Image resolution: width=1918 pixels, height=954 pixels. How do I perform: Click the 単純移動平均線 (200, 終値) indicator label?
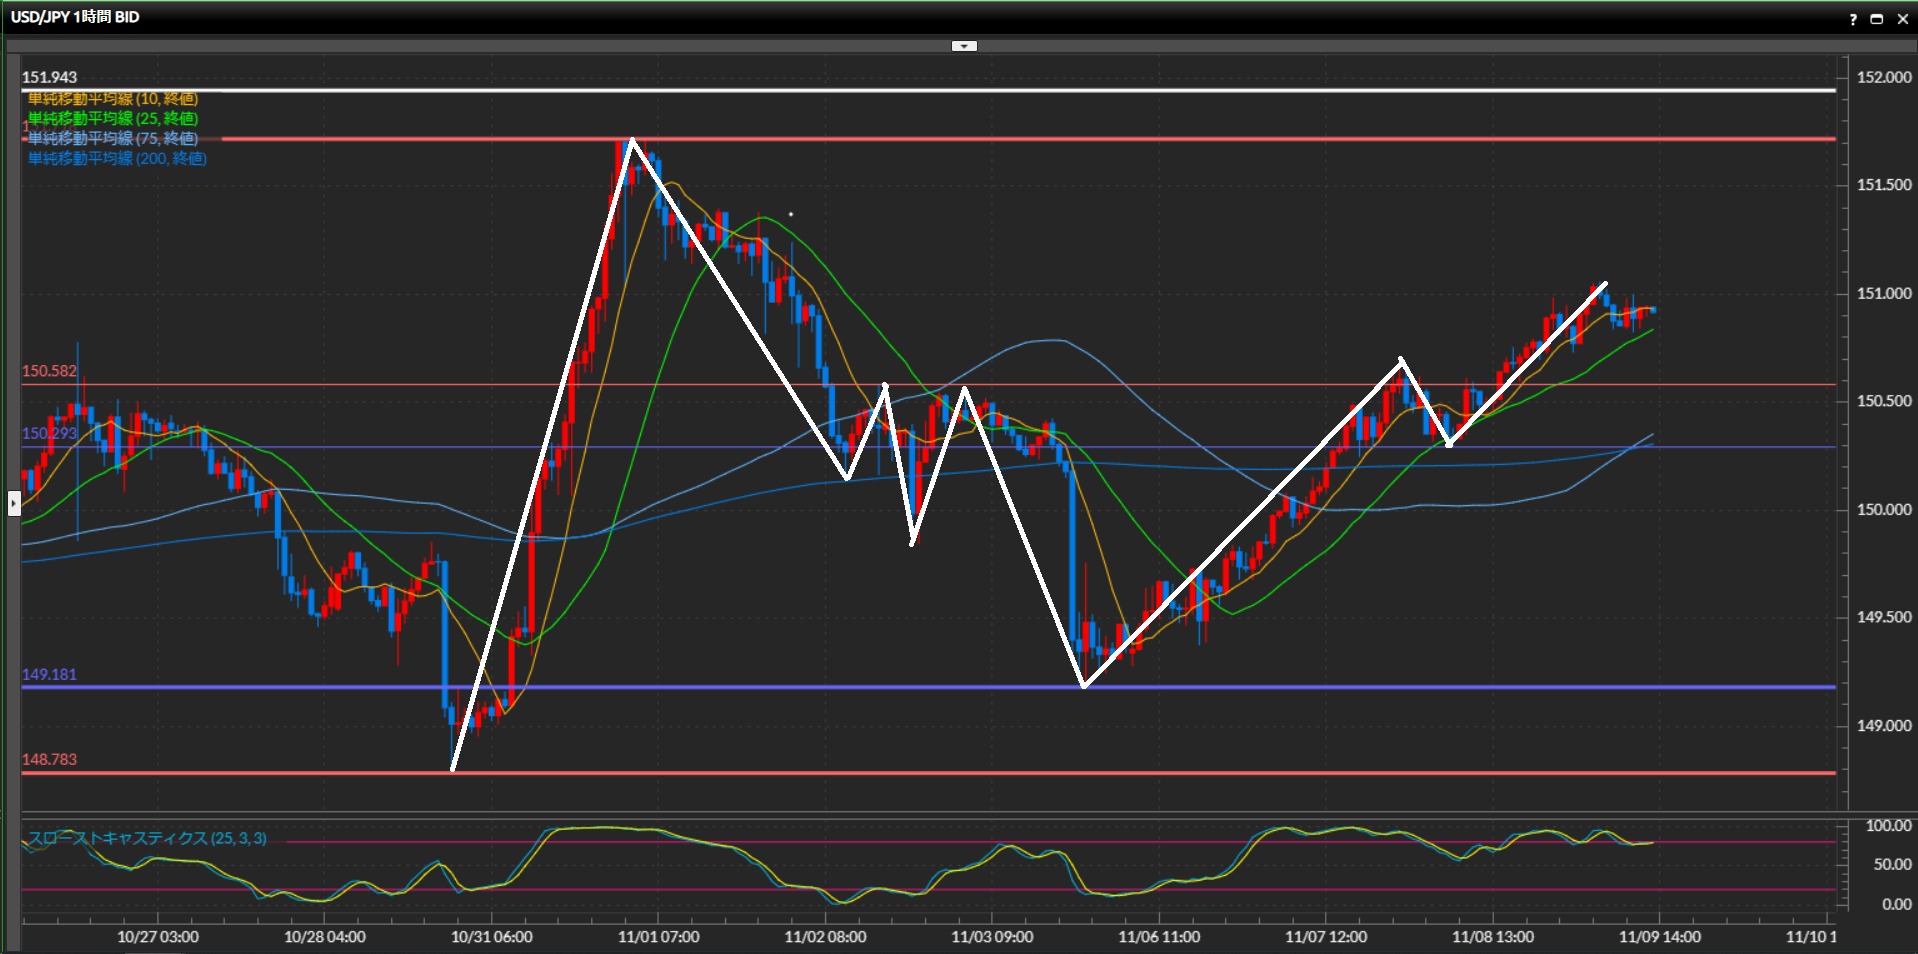[x=117, y=159]
